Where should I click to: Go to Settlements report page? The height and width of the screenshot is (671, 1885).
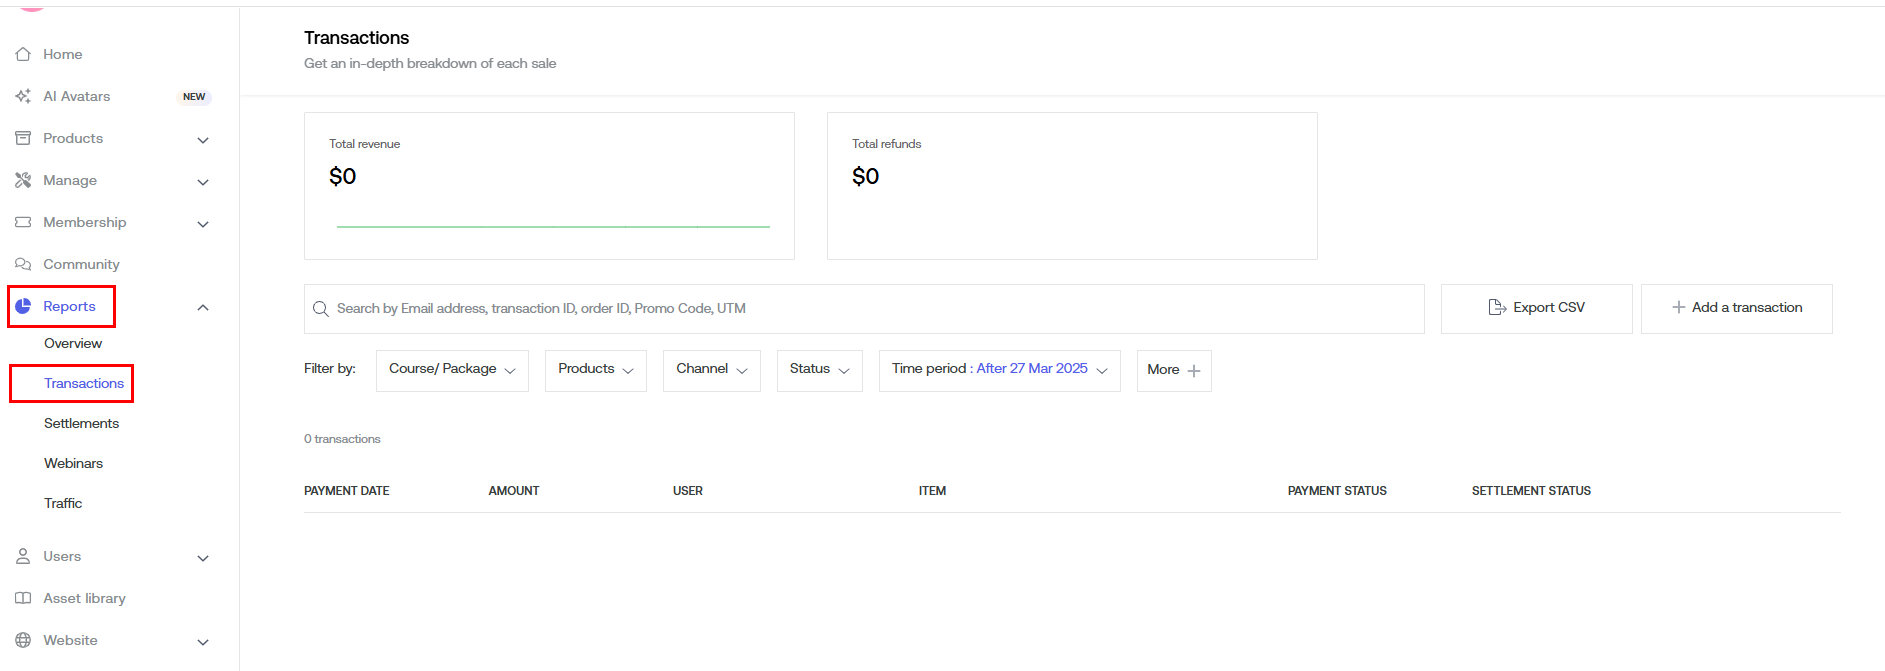[x=81, y=423]
